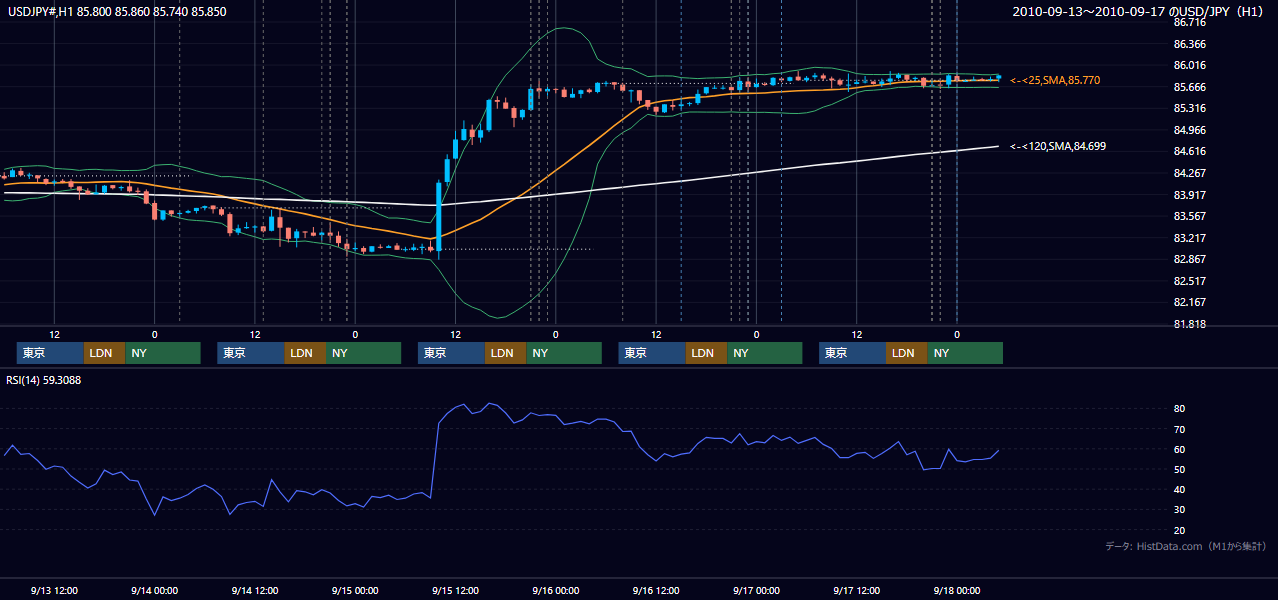Click the RSI scale value 40
Viewport: 1278px width, 600px height.
[x=1180, y=489]
